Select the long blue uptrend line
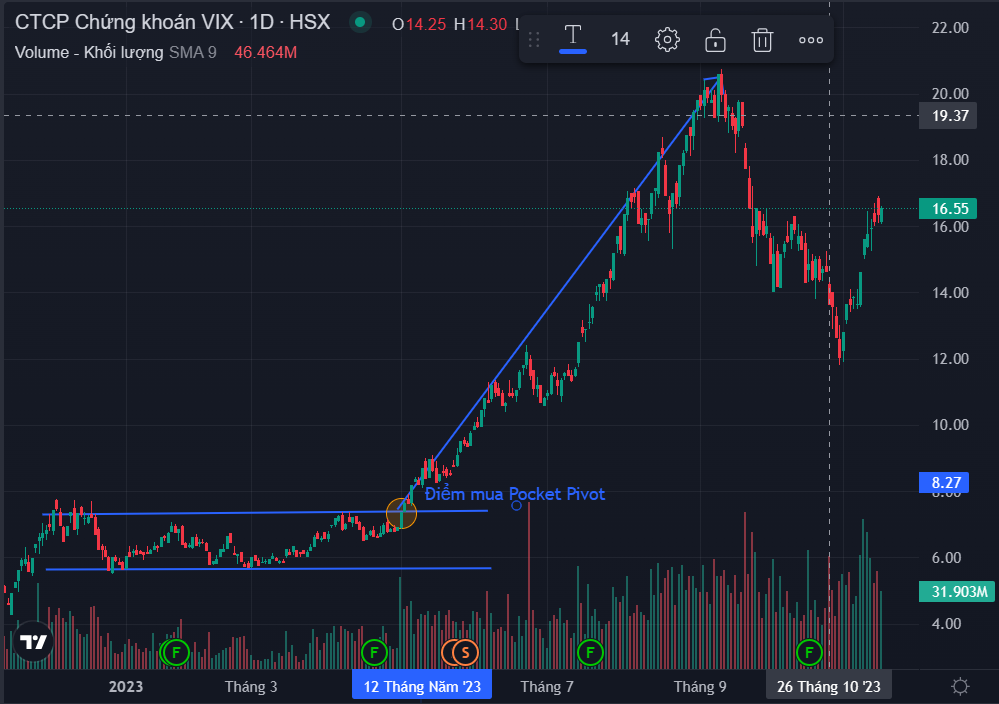This screenshot has height=704, width=999. 561,294
